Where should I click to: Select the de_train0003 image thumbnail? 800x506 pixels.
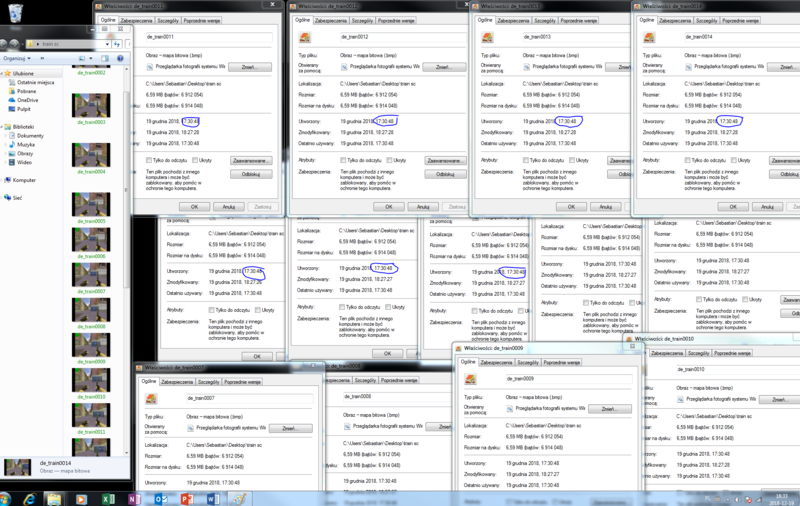91,105
